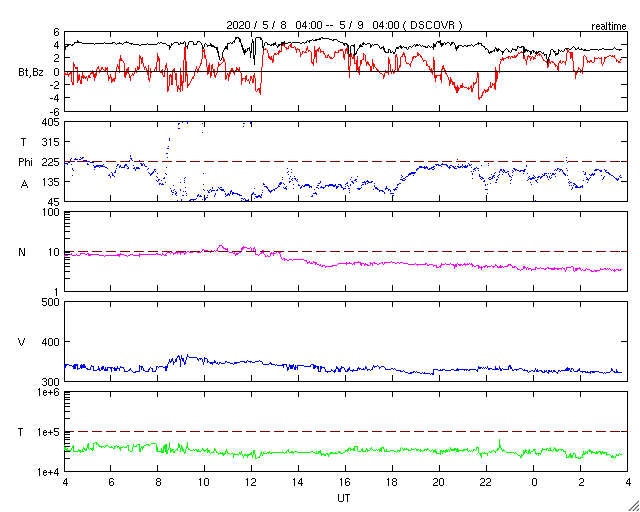640x512 pixels.
Task: Click the '400' tick label on the velocity panel
Action: tap(51, 342)
